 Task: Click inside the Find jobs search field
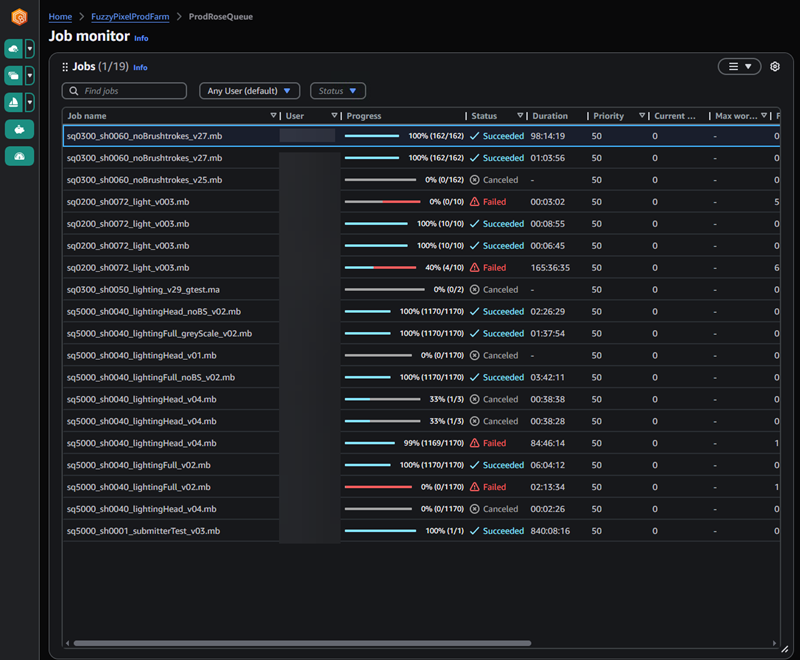pyautogui.click(x=130, y=90)
